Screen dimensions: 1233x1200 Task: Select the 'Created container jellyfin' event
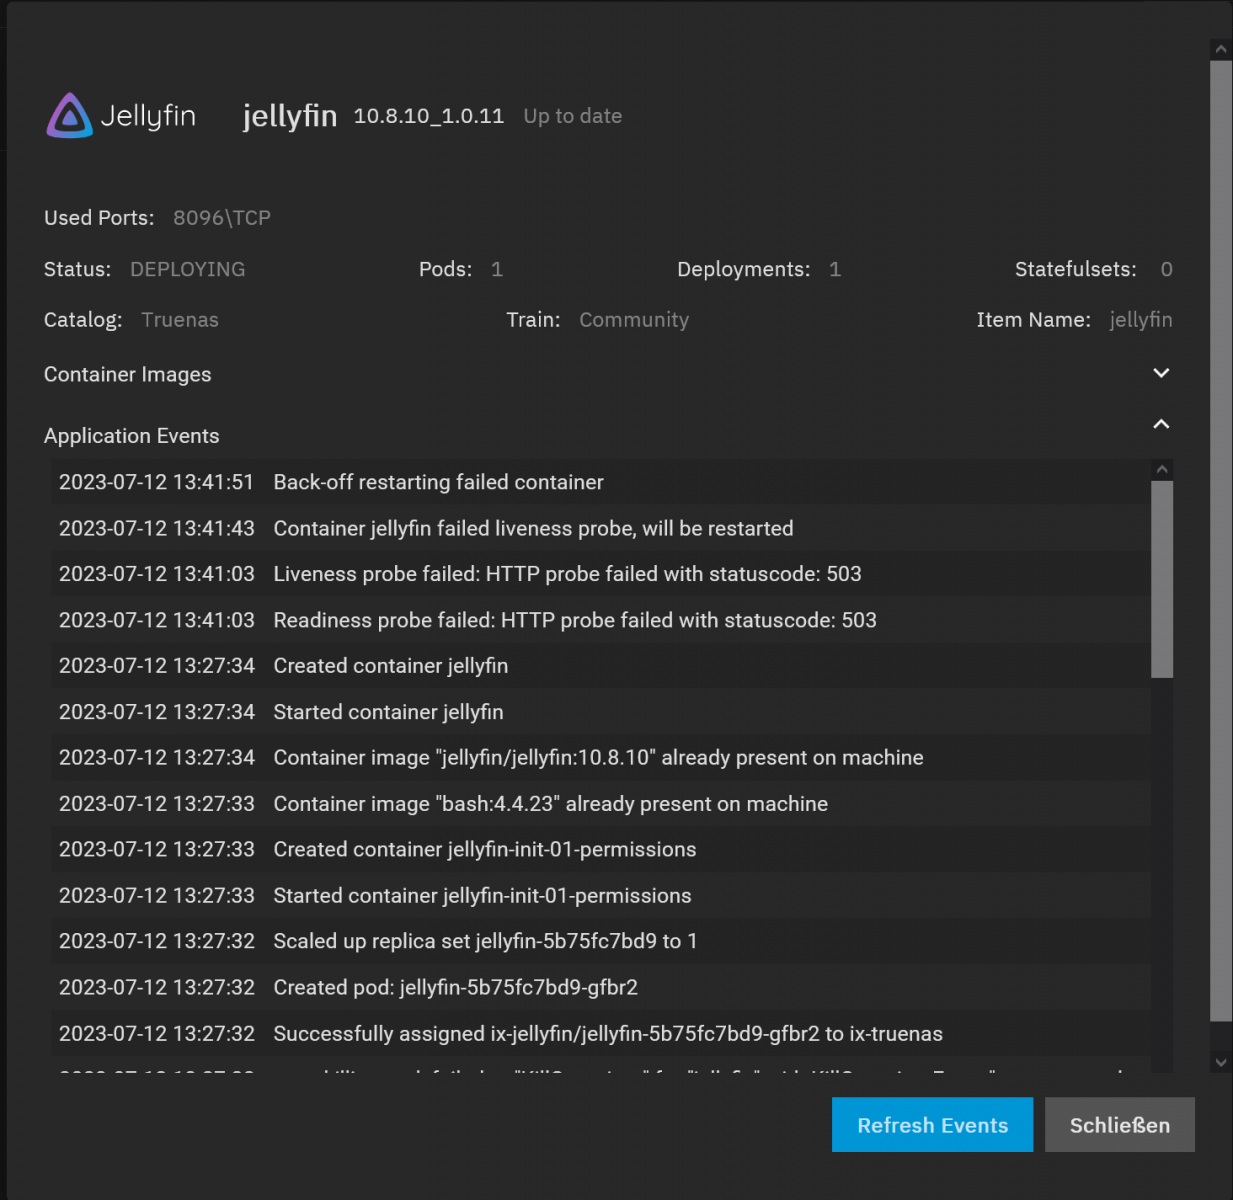pyautogui.click(x=600, y=666)
